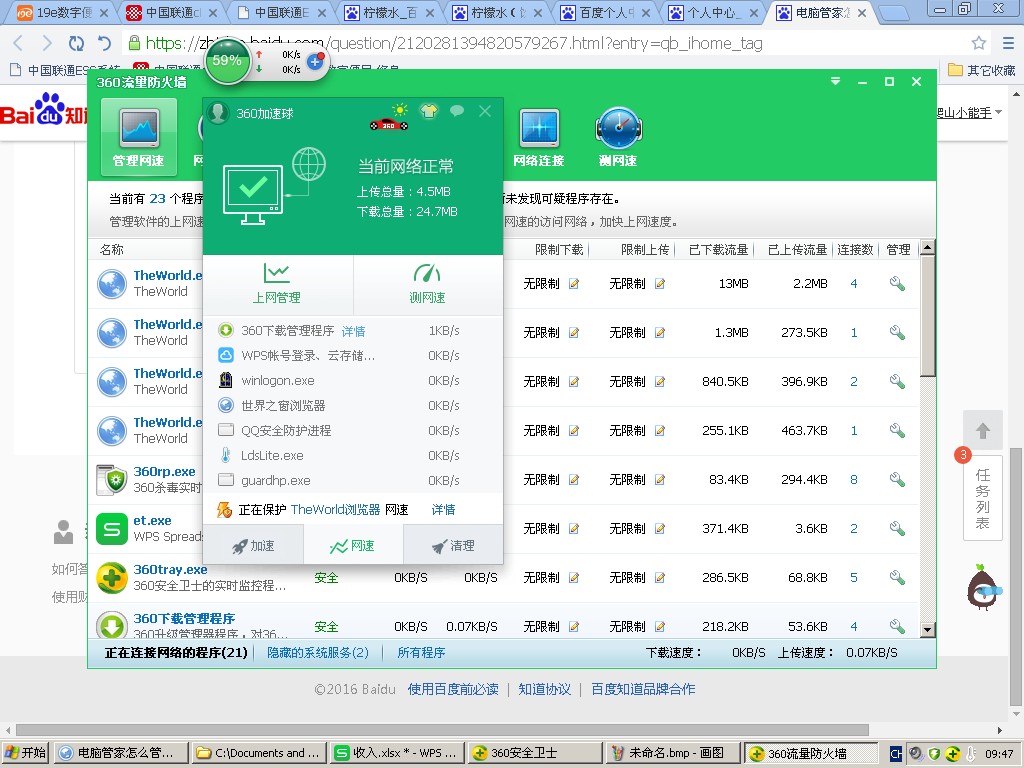The image size is (1024, 768).
Task: Switch to 360安全卫士 in the taskbar
Action: click(533, 753)
